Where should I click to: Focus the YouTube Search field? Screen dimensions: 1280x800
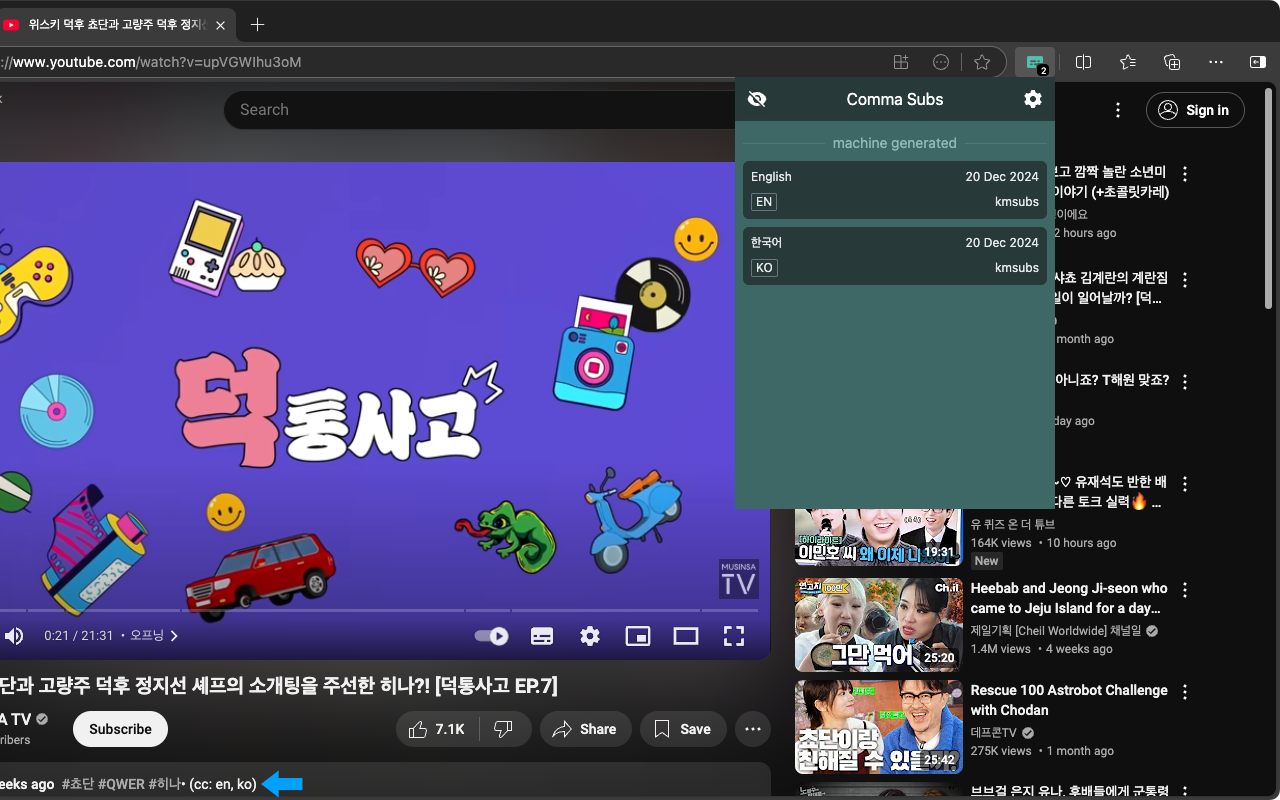[x=480, y=110]
